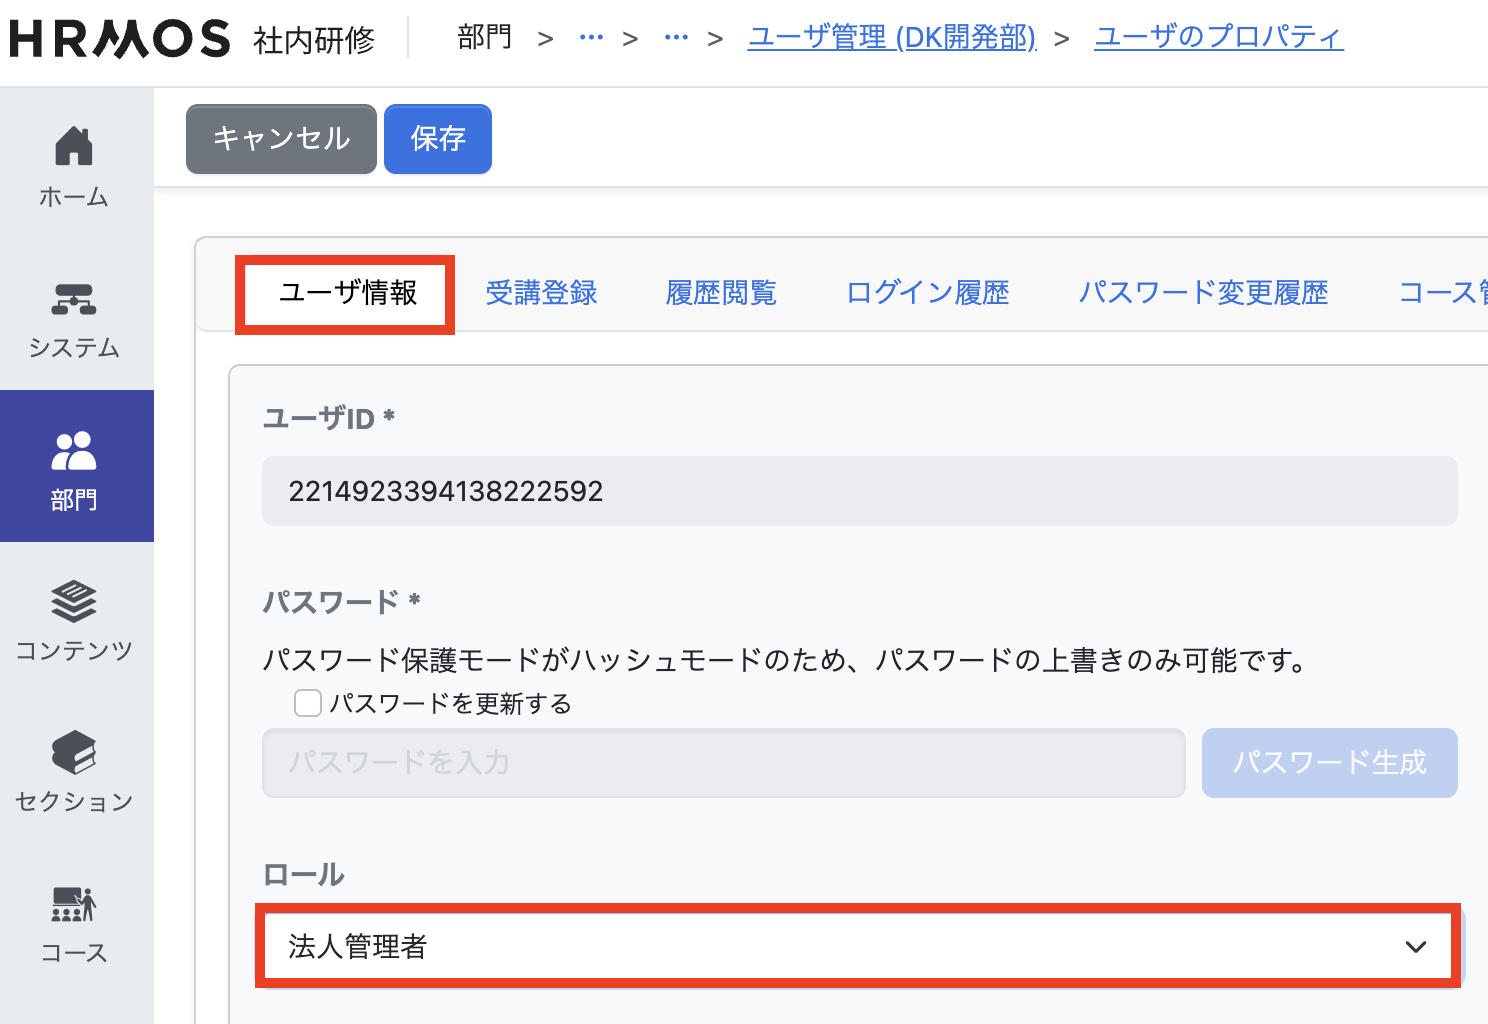The width and height of the screenshot is (1488, 1024).
Task: Go to the System sidebar icon
Action: coord(74,299)
